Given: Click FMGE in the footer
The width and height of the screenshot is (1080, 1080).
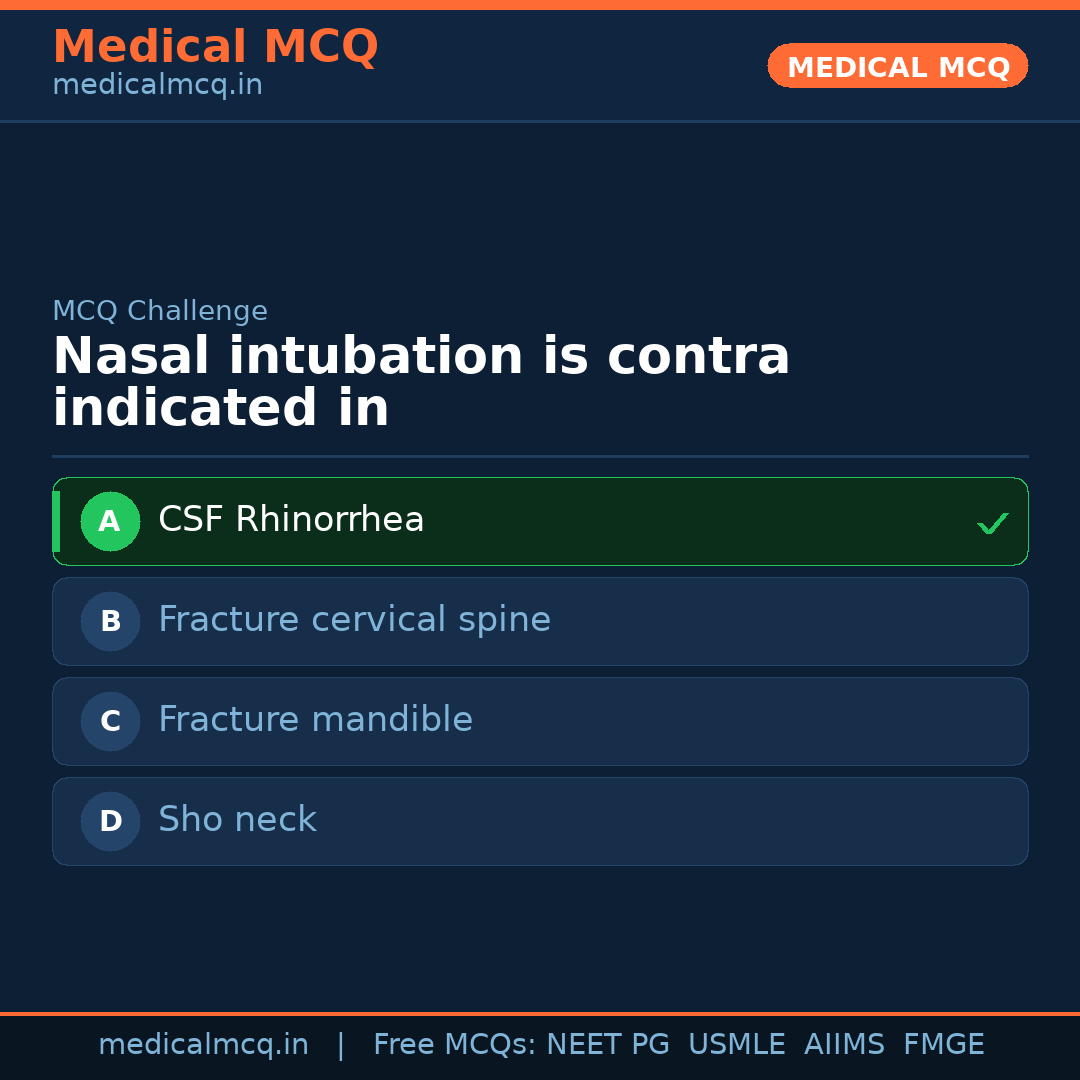Looking at the screenshot, I should coord(943,1045).
